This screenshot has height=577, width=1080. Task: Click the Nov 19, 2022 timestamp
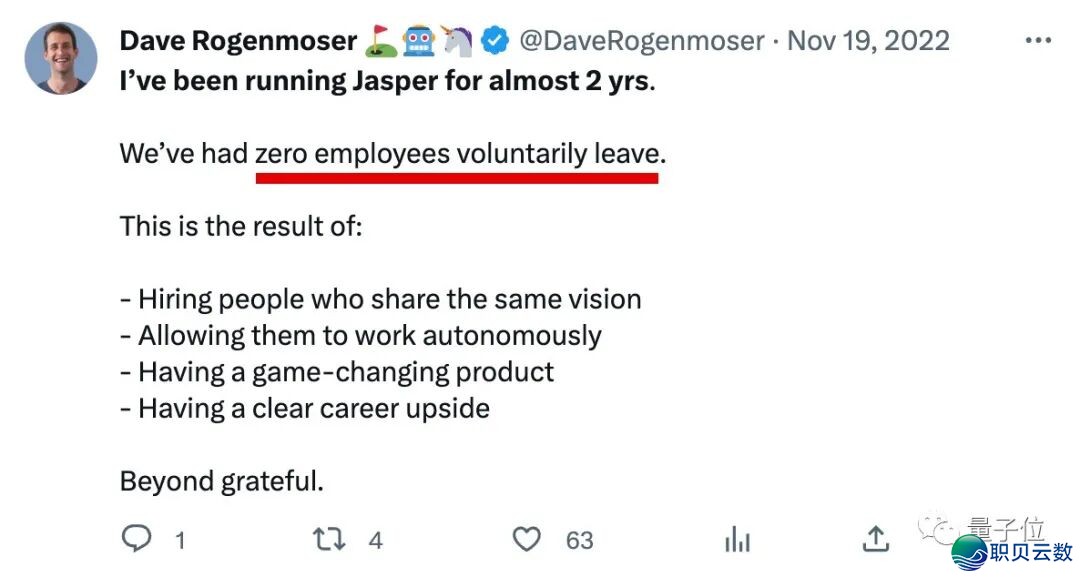(868, 41)
